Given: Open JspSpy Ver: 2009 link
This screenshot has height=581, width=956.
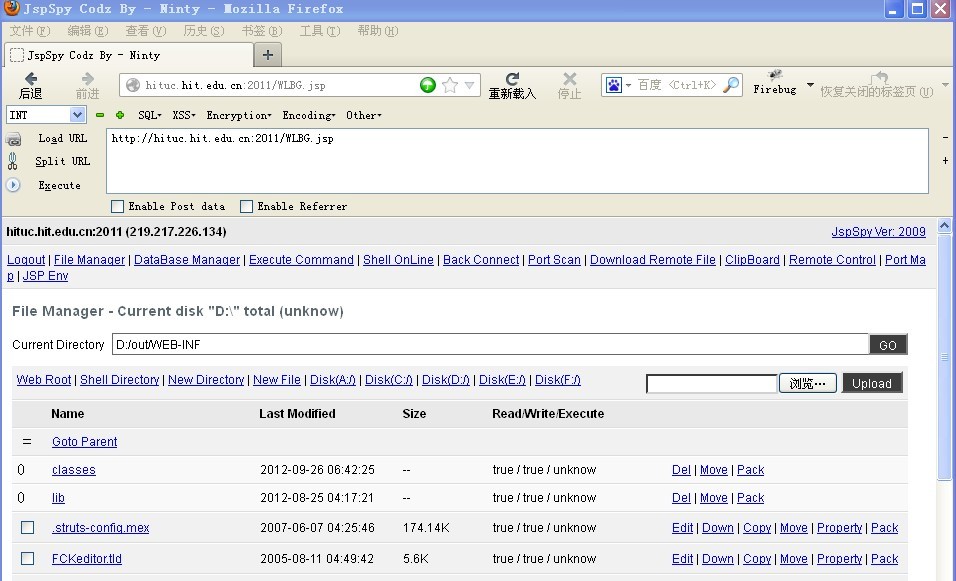Looking at the screenshot, I should coord(878,232).
